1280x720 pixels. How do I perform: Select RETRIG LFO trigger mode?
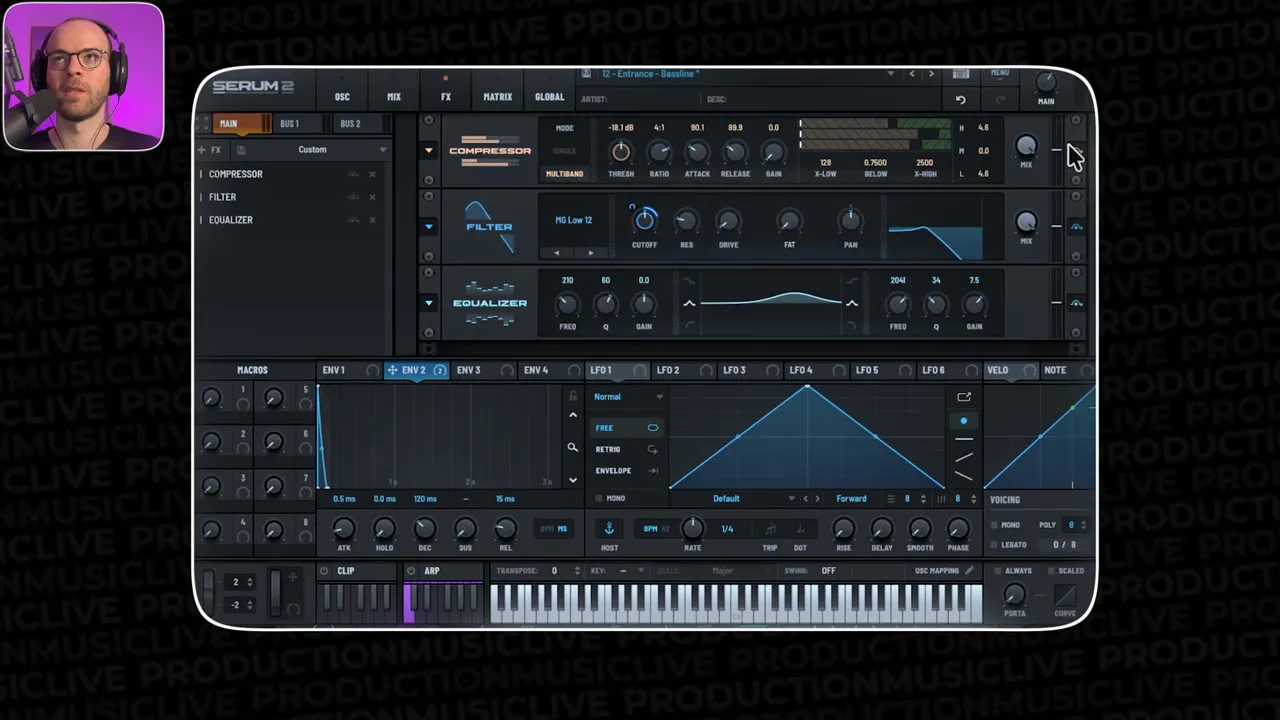point(626,449)
